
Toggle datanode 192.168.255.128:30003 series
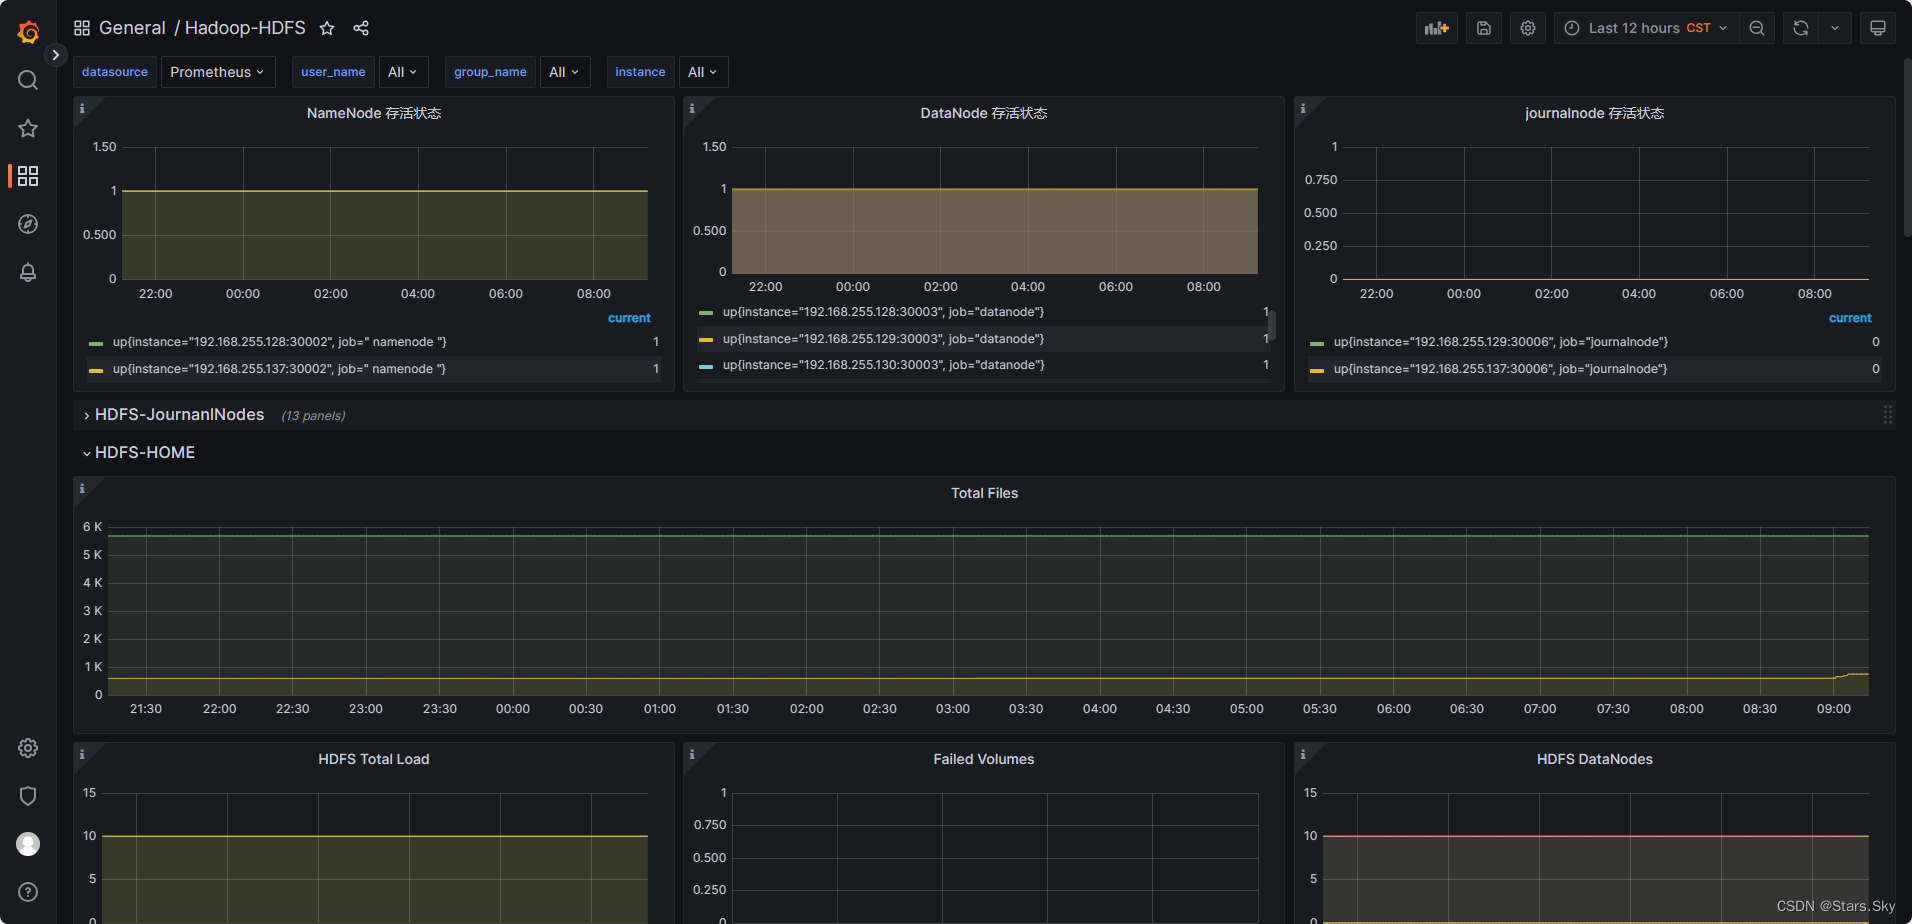pyautogui.click(x=884, y=312)
